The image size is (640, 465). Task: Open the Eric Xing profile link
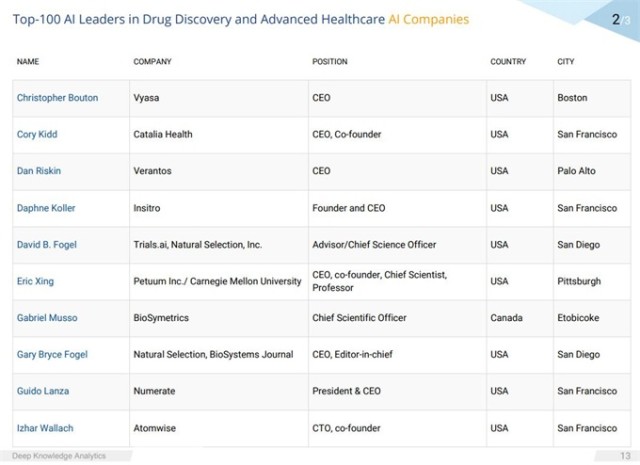[35, 281]
